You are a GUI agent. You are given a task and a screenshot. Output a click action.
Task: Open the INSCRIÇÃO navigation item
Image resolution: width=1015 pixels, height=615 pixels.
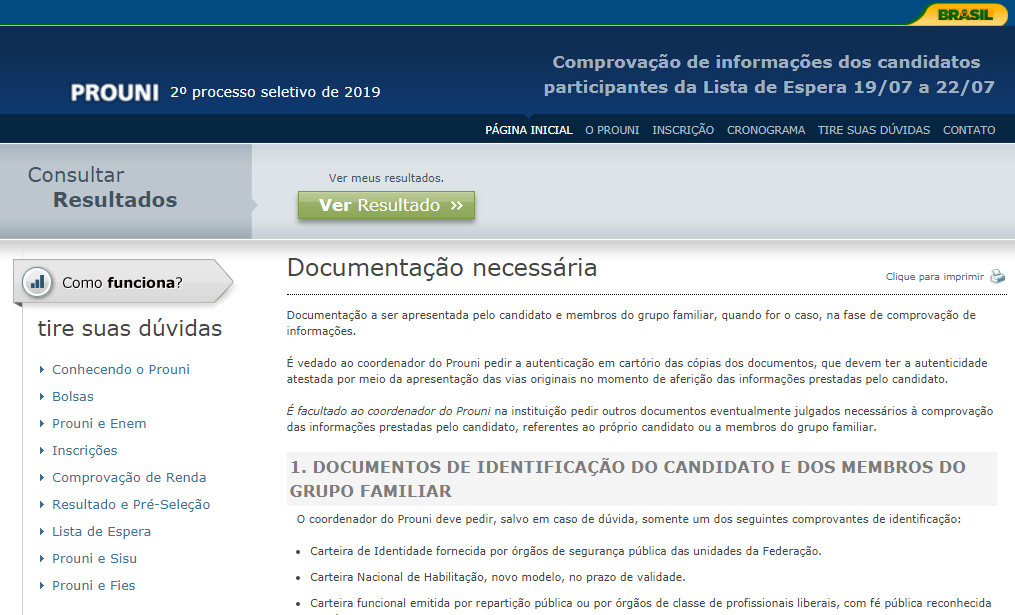point(683,130)
